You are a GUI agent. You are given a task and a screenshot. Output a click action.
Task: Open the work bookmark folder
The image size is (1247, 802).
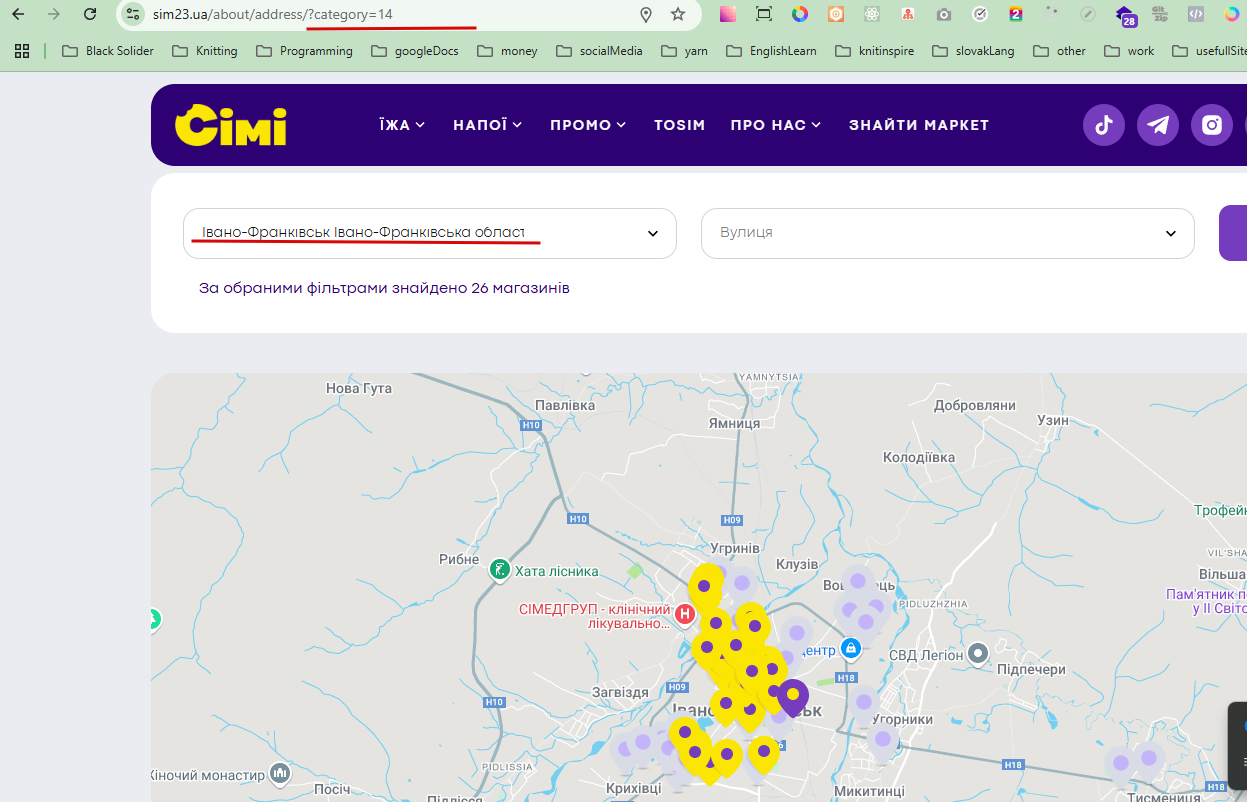(1129, 51)
